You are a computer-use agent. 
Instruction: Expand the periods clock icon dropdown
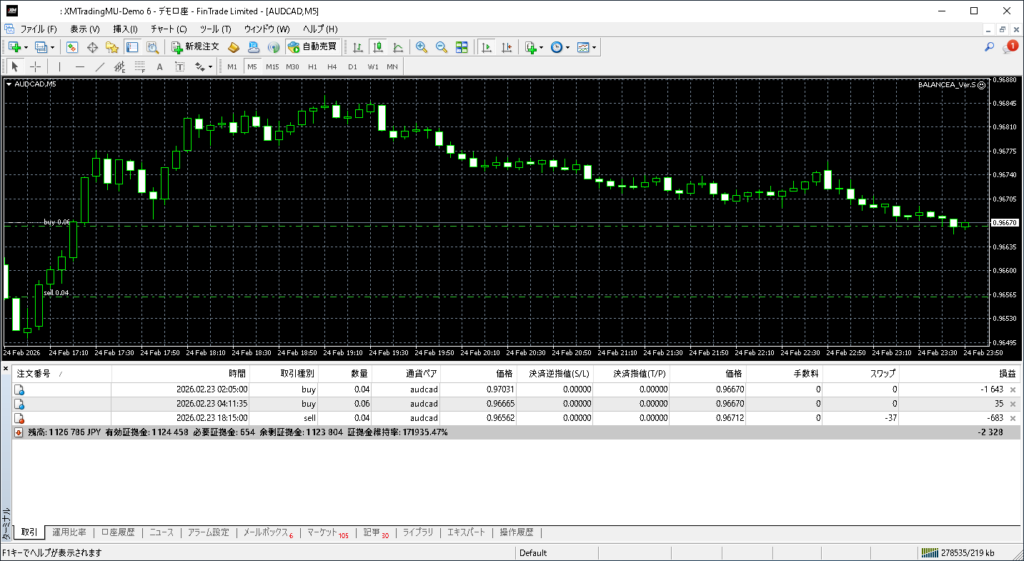point(558,47)
